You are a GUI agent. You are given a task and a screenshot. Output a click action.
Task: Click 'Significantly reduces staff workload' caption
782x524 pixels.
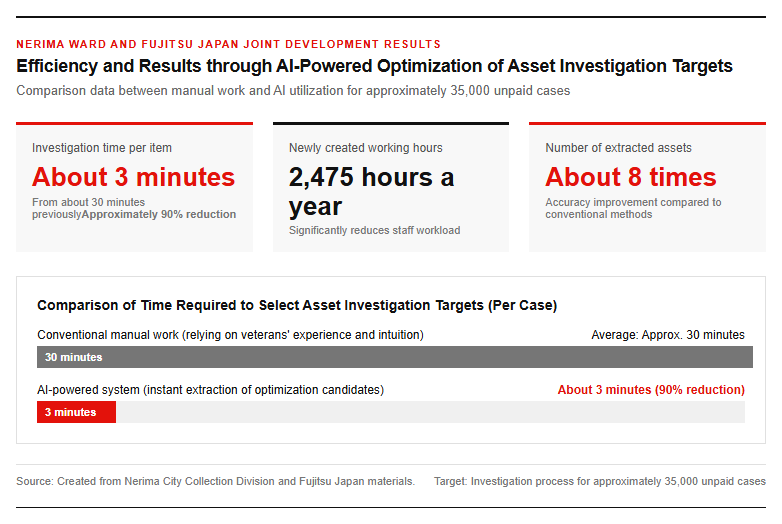tap(375, 230)
